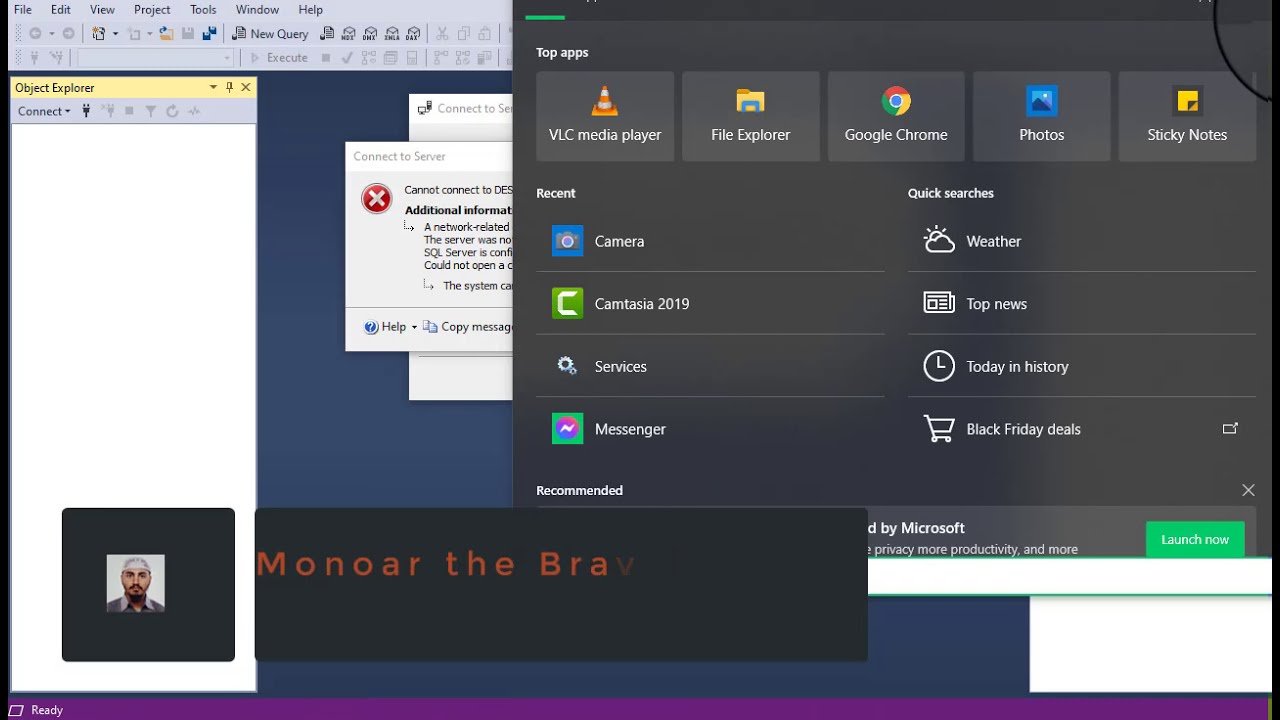Screen dimensions: 1280x720
Task: Click the Open File folder icon
Action: 166,33
